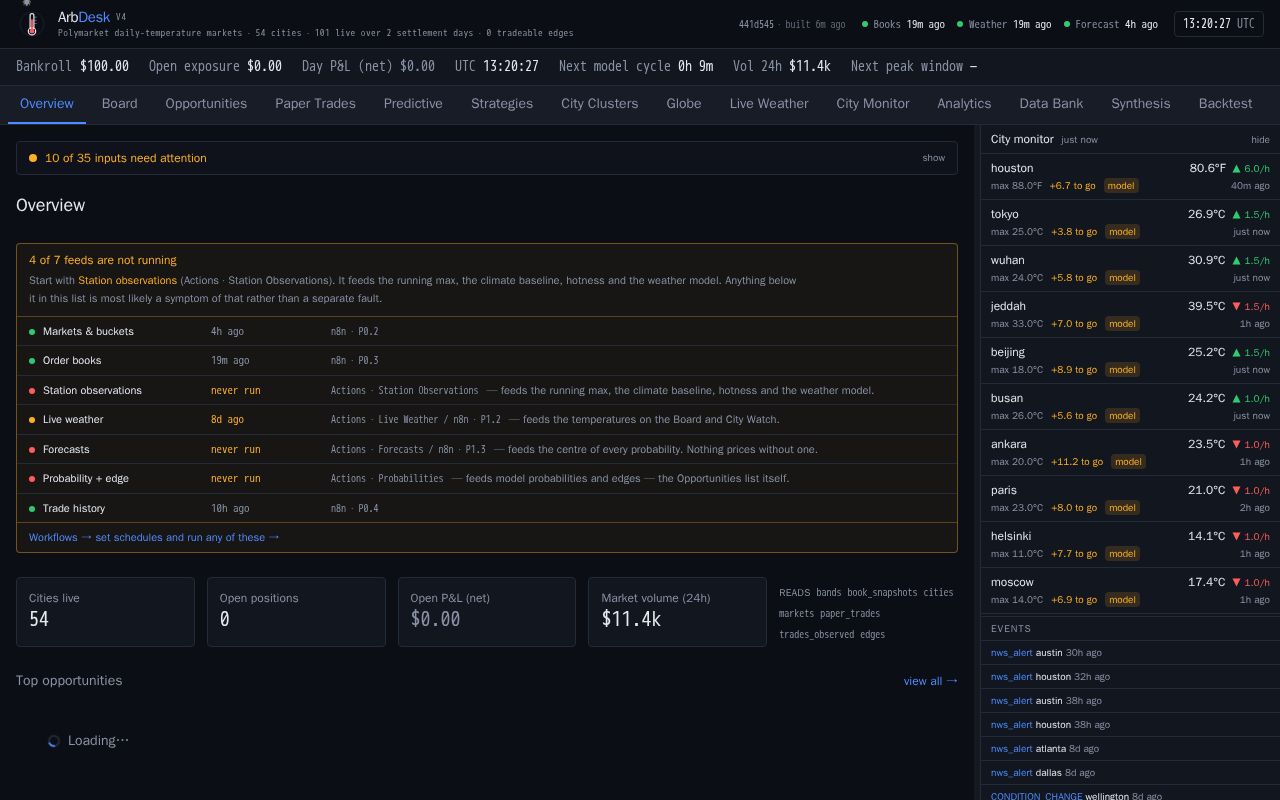Viewport: 1280px width, 800px height.
Task: Click the green Books status dot
Action: 865,24
